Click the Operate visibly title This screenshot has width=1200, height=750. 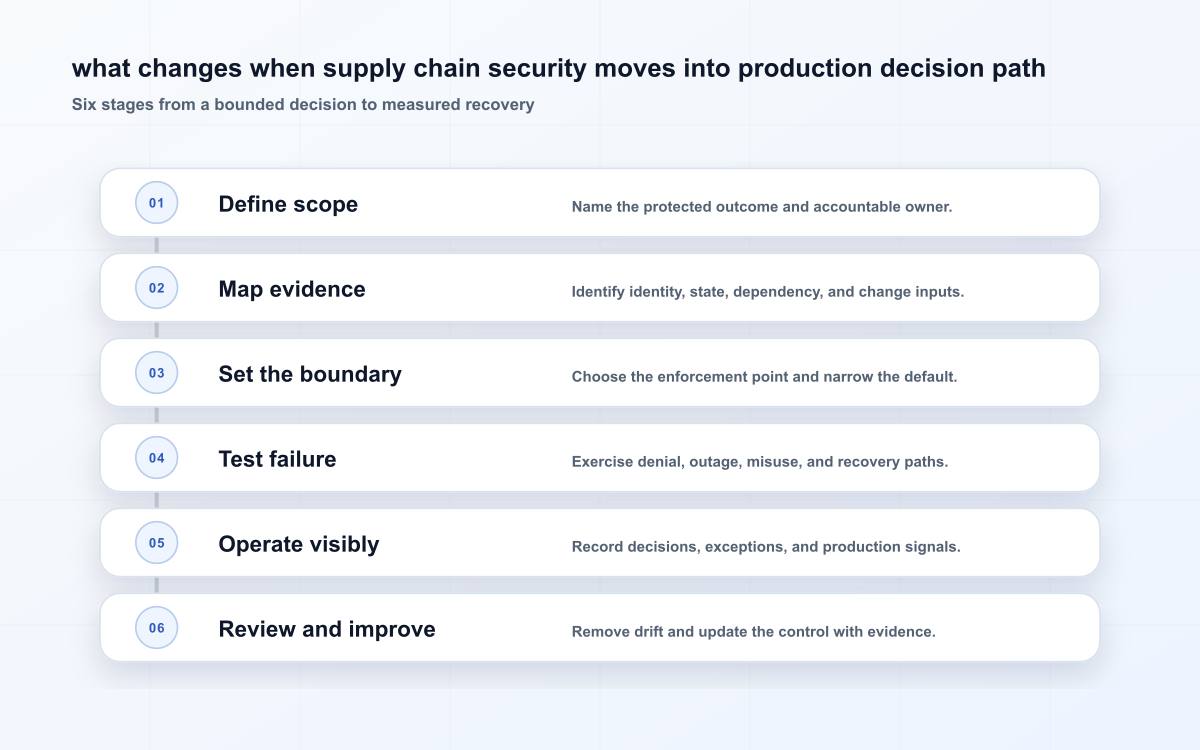tap(299, 544)
